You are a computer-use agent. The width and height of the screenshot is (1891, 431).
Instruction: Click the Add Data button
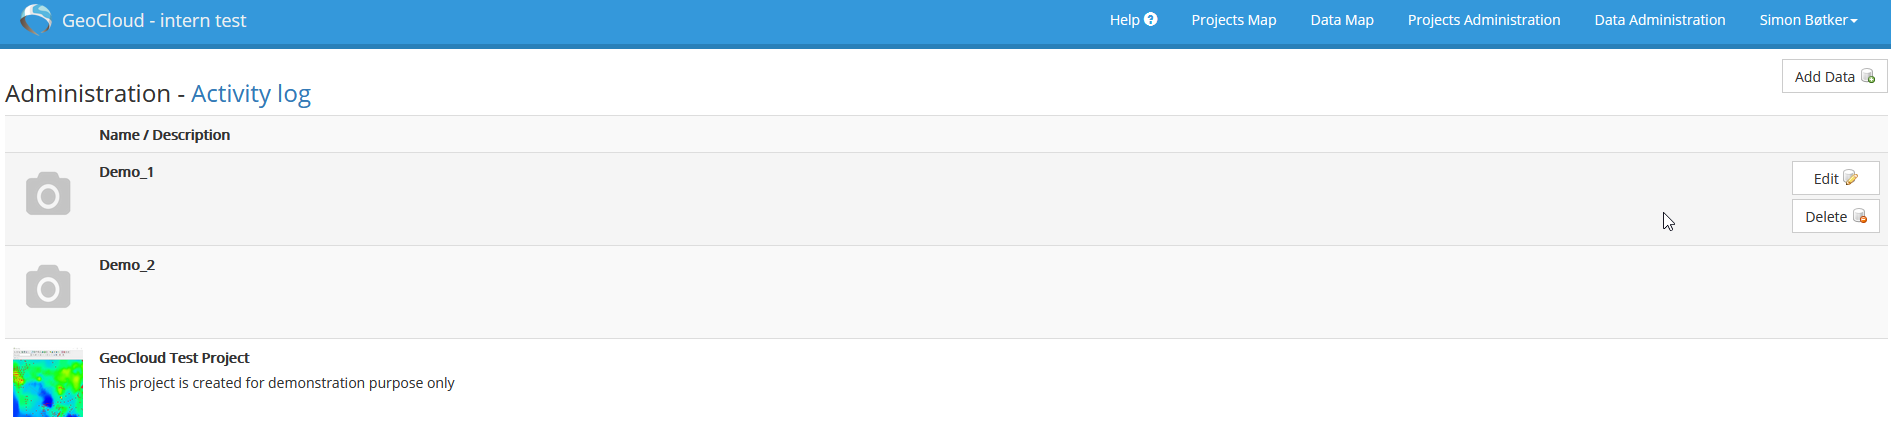click(1834, 76)
